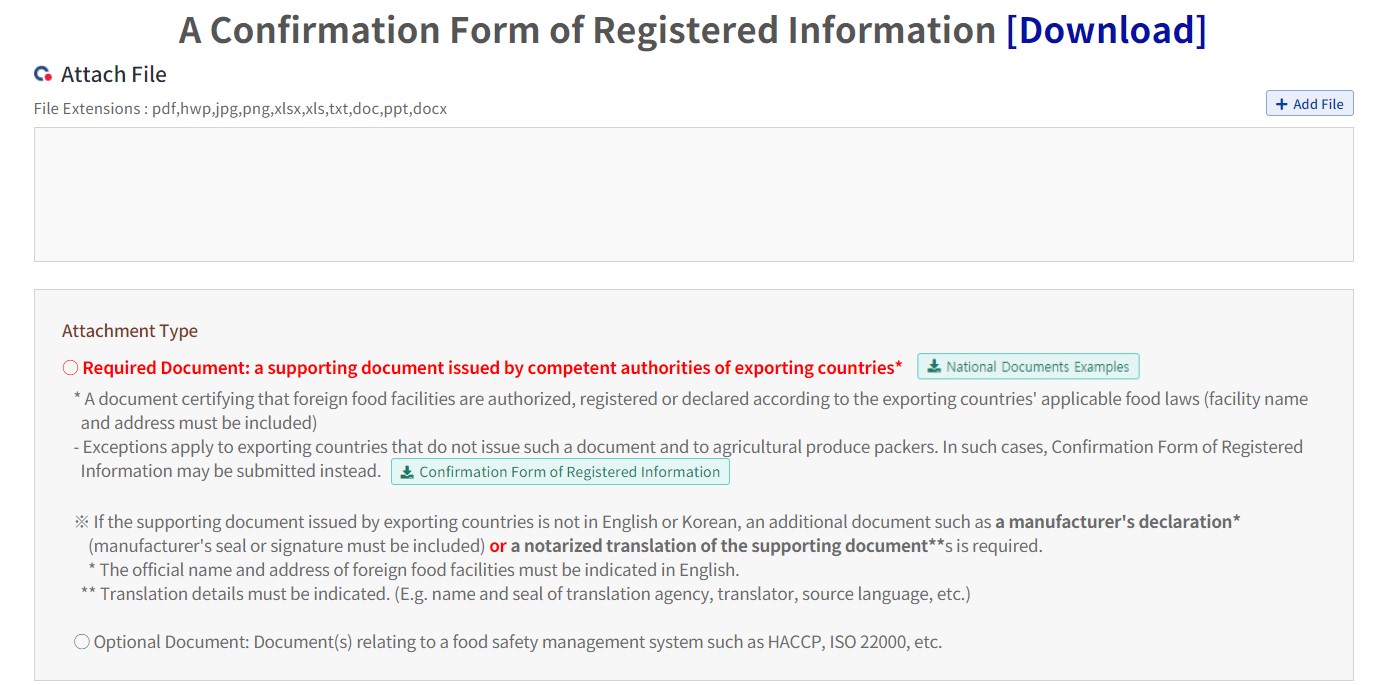Click the [Download] link in the title
This screenshot has width=1378, height=685.
click(1106, 30)
